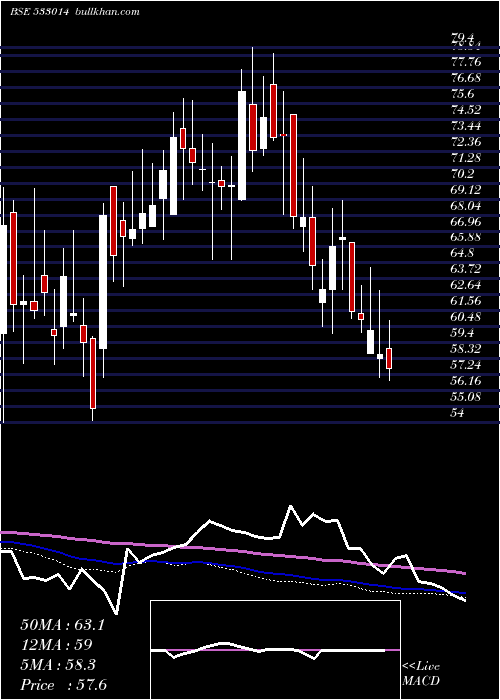Select the 71.28 price axis label

(466, 158)
